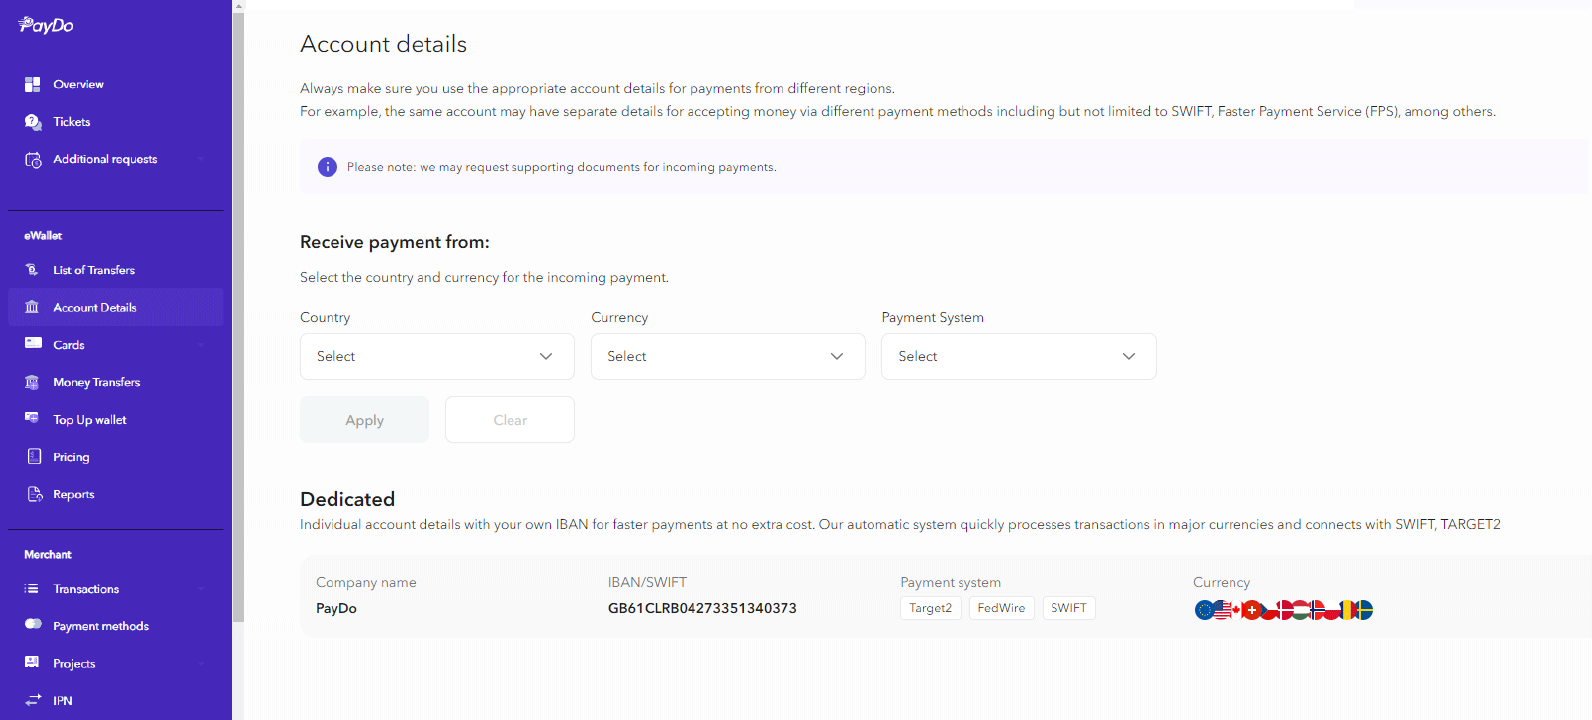The width and height of the screenshot is (1592, 720).
Task: Click the Top Up wallet icon
Action: [33, 419]
